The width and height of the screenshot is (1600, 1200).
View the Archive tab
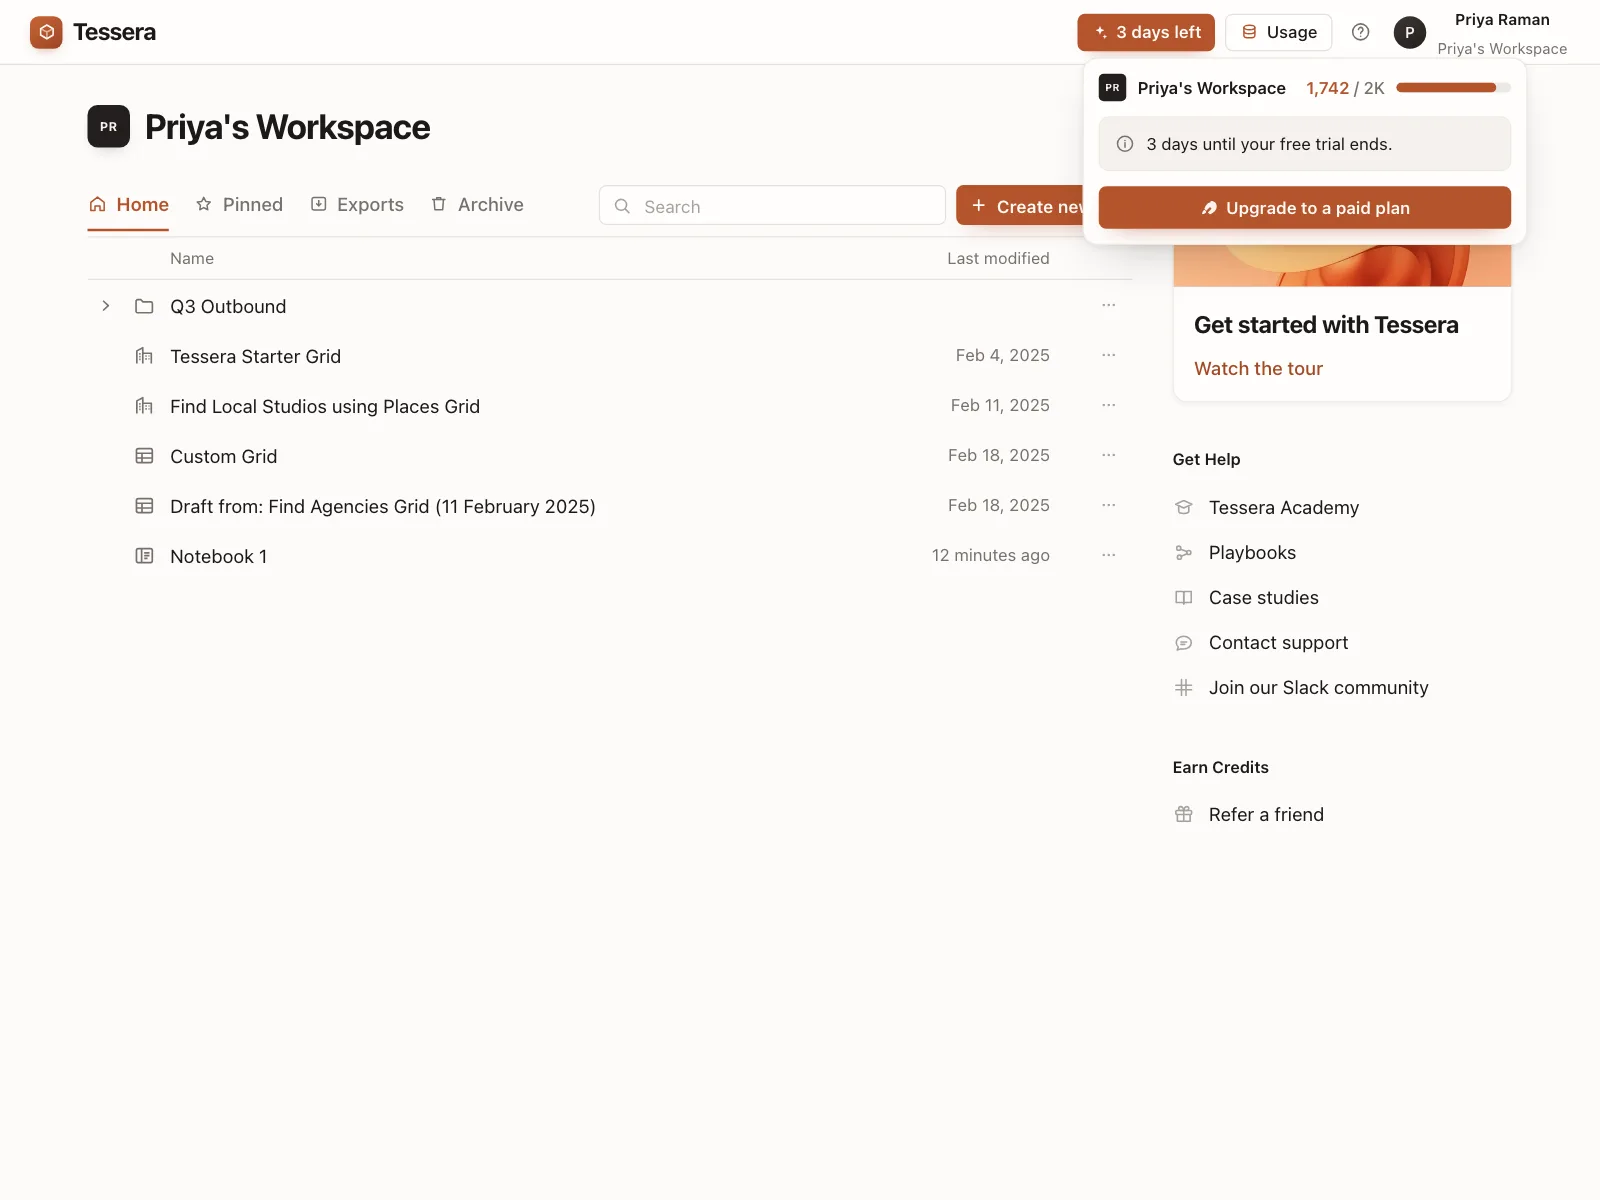tap(477, 205)
